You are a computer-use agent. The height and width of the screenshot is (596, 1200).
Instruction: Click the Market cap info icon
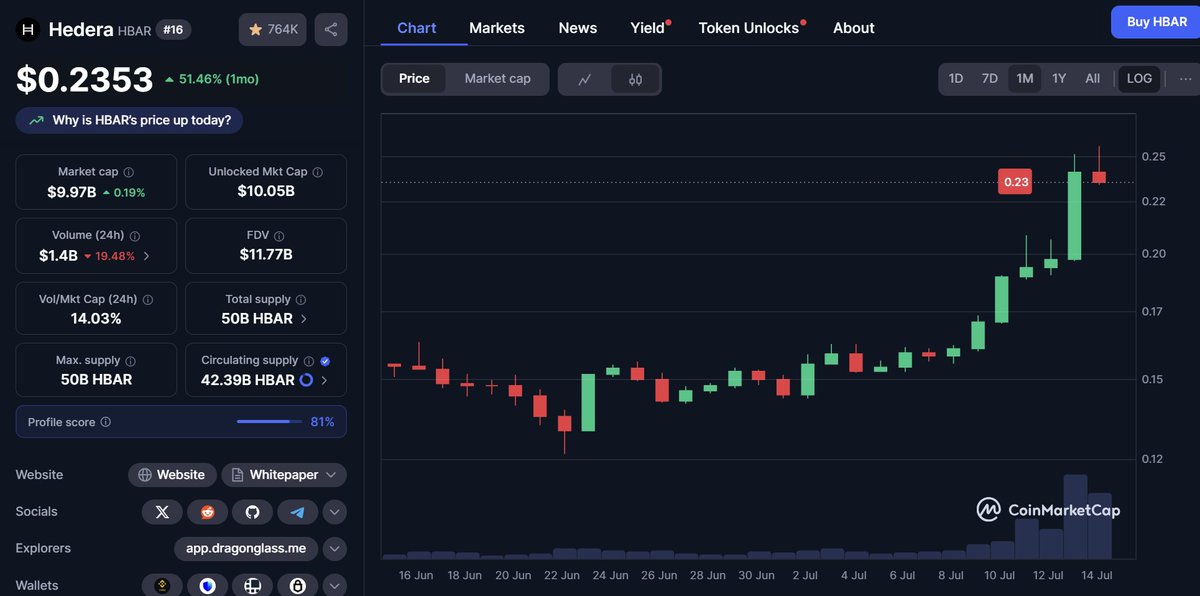coord(129,173)
